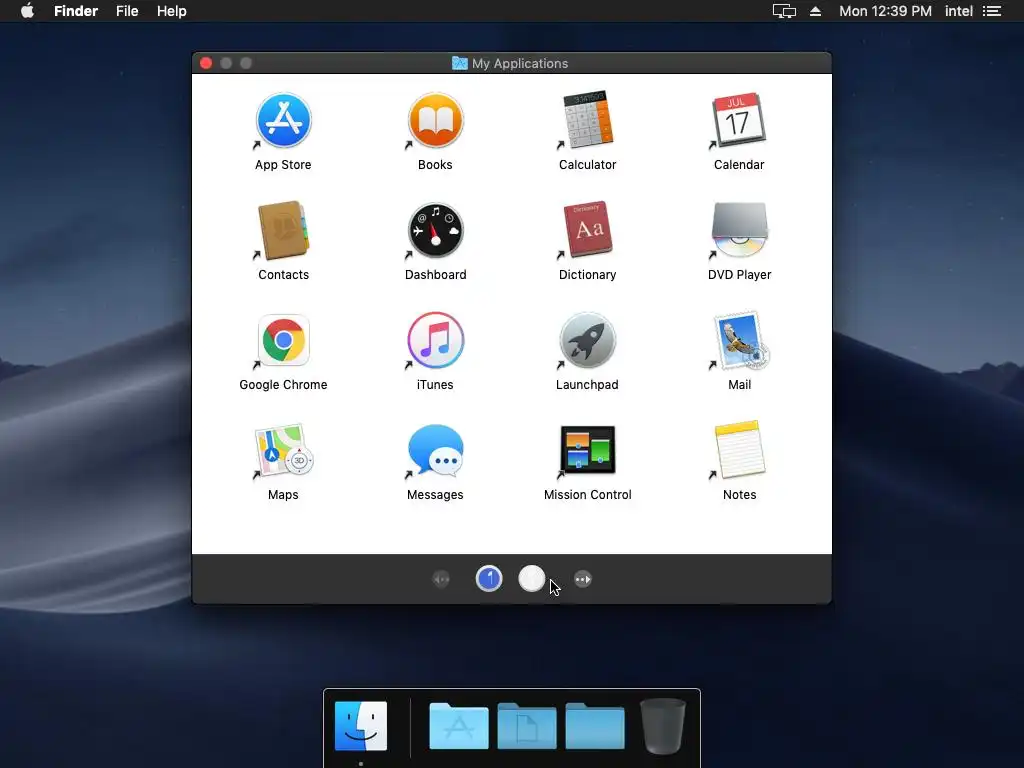Select the Dictionary book icon
The width and height of the screenshot is (1024, 768).
pyautogui.click(x=588, y=230)
